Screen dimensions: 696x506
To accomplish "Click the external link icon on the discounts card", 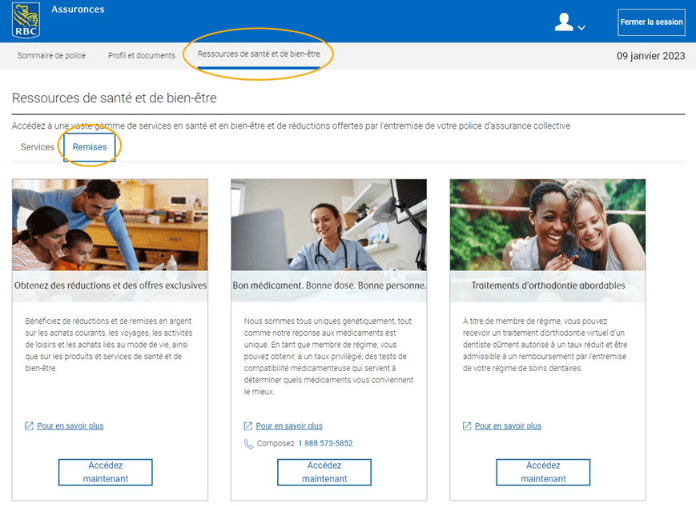I will (x=29, y=426).
